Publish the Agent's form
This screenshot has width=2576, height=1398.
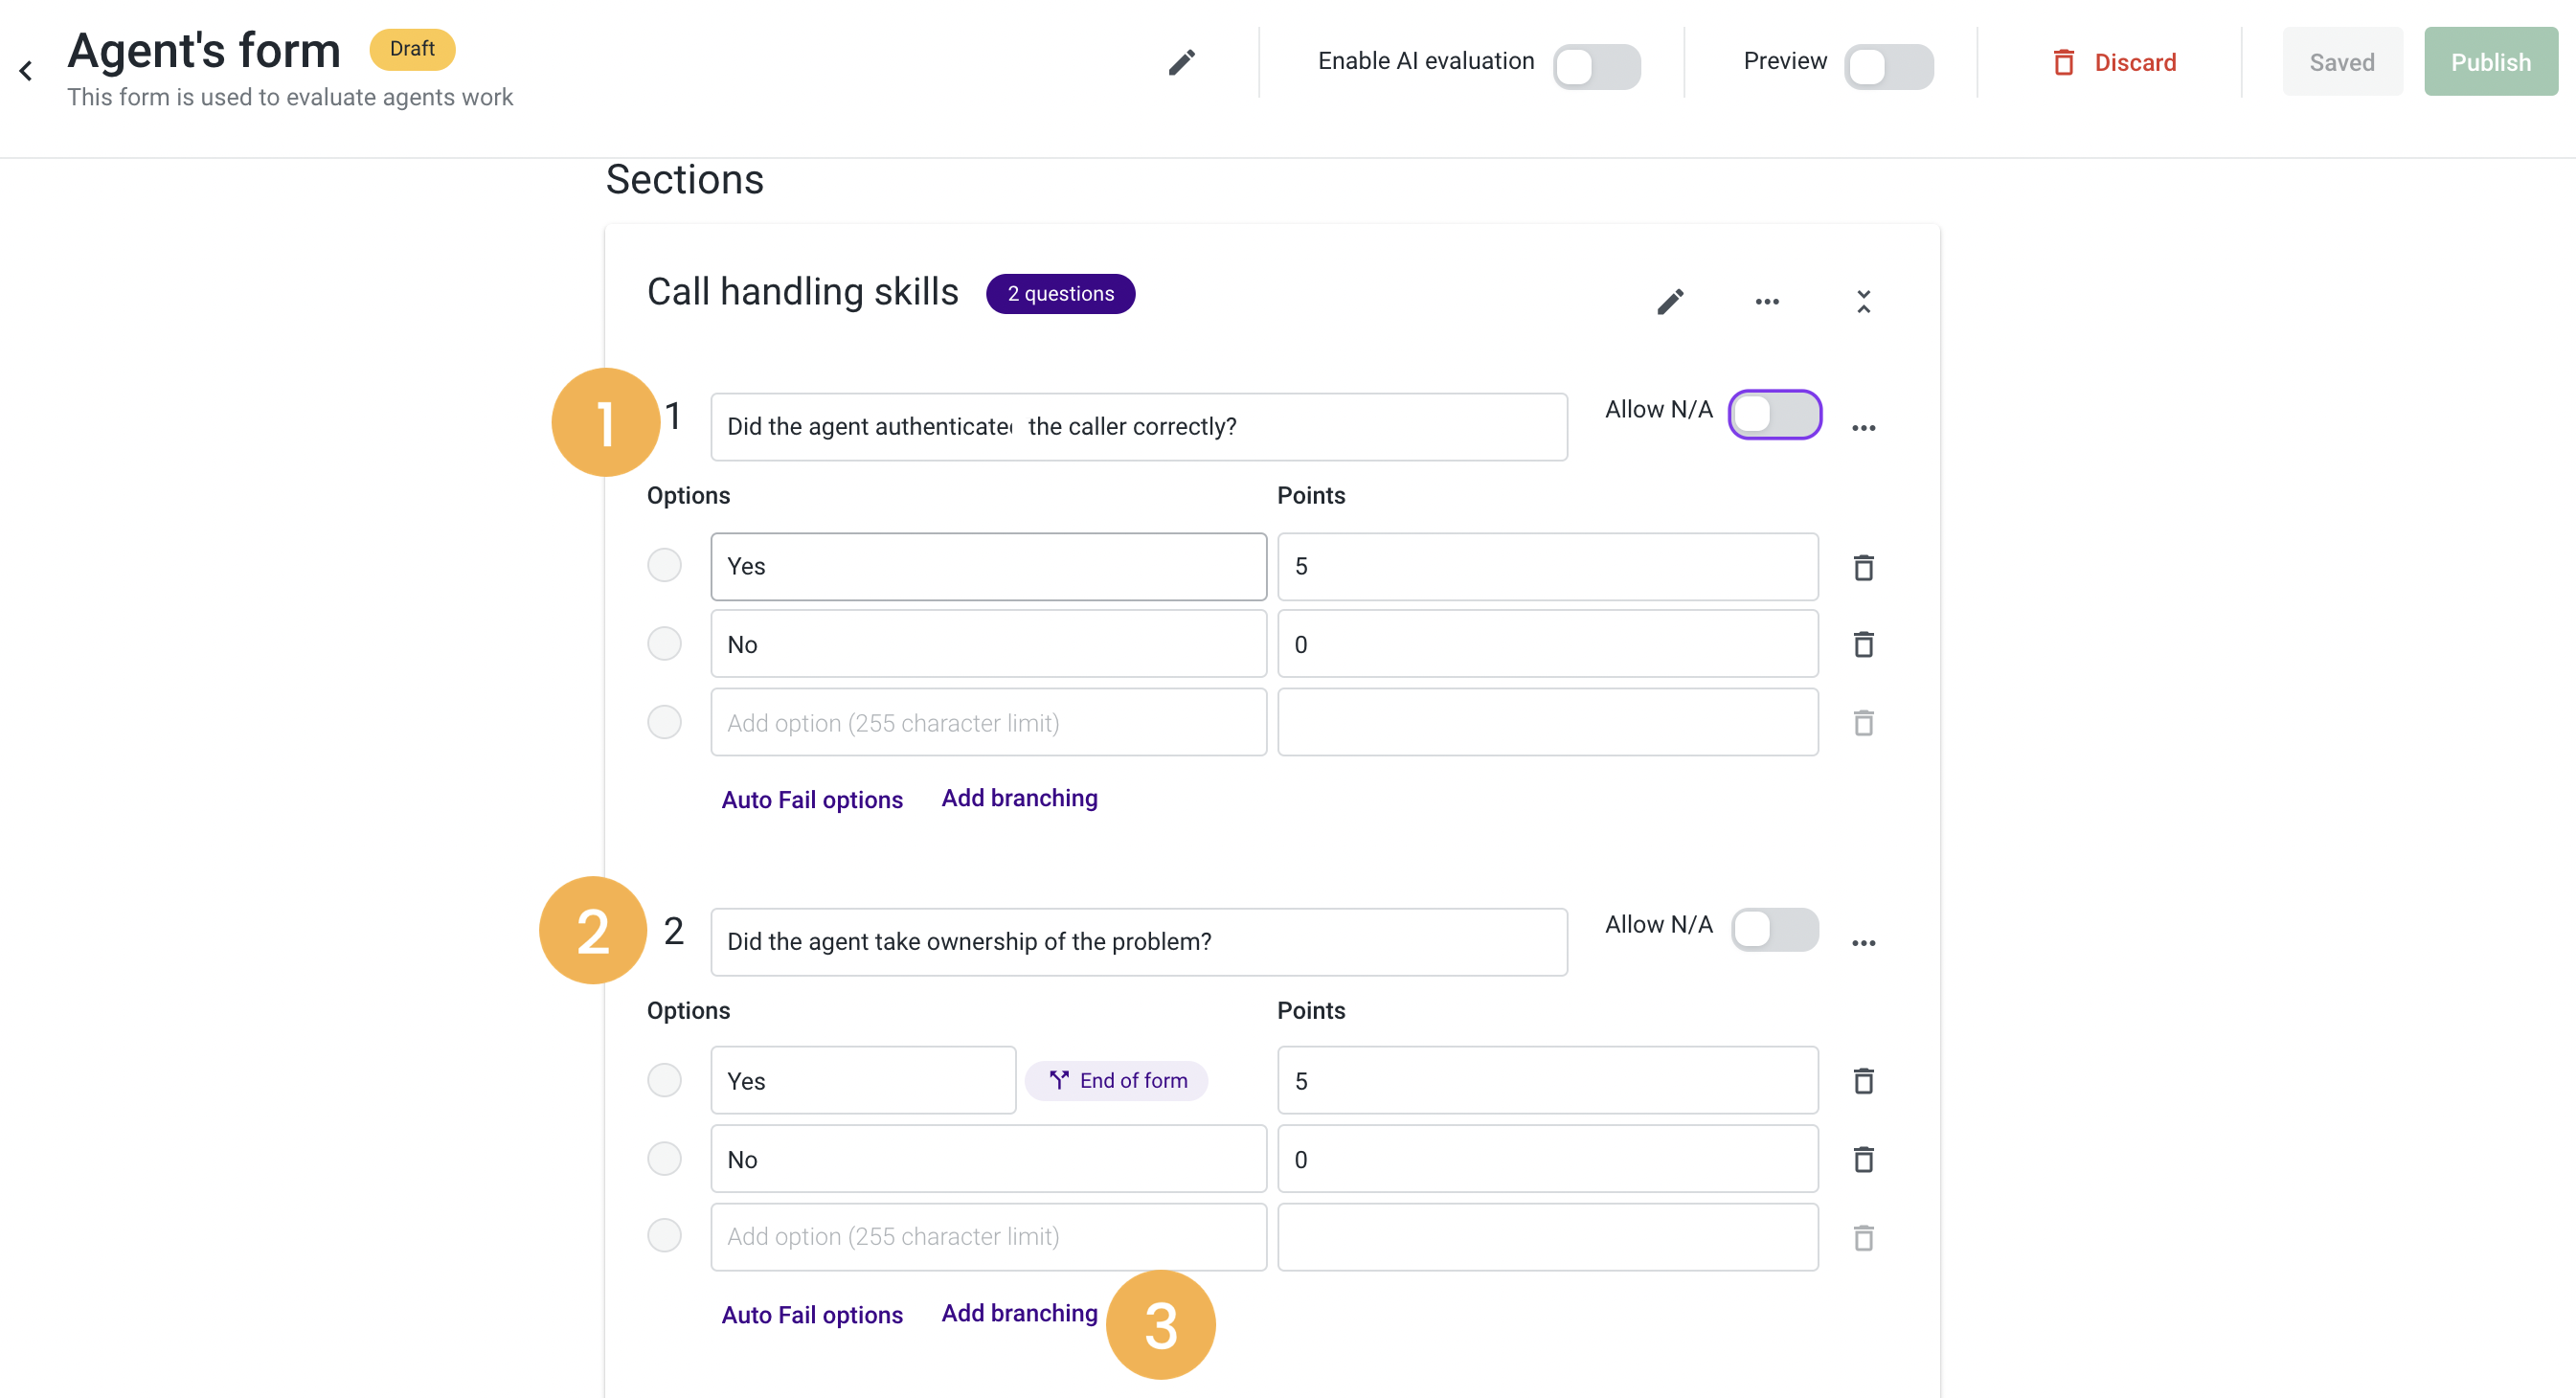[x=2490, y=61]
